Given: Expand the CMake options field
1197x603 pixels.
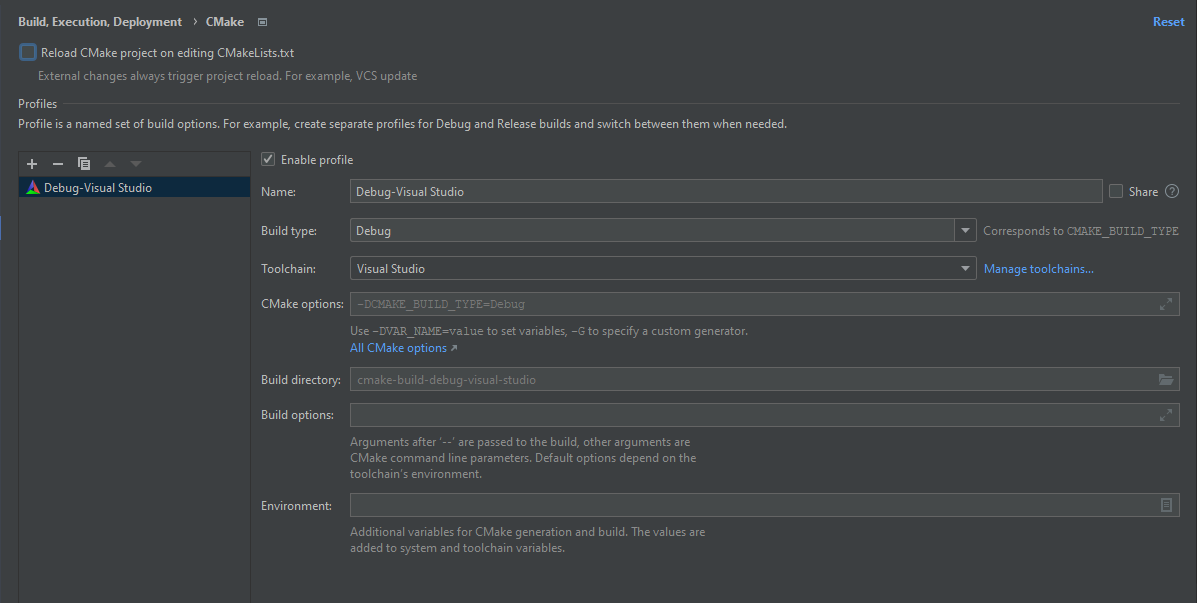Looking at the screenshot, I should [1165, 304].
